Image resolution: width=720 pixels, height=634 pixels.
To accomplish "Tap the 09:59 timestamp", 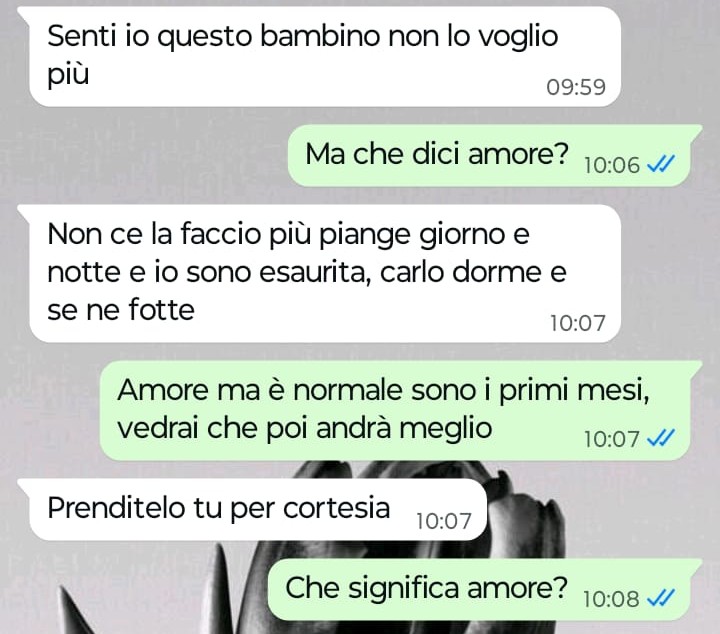I will coord(576,87).
